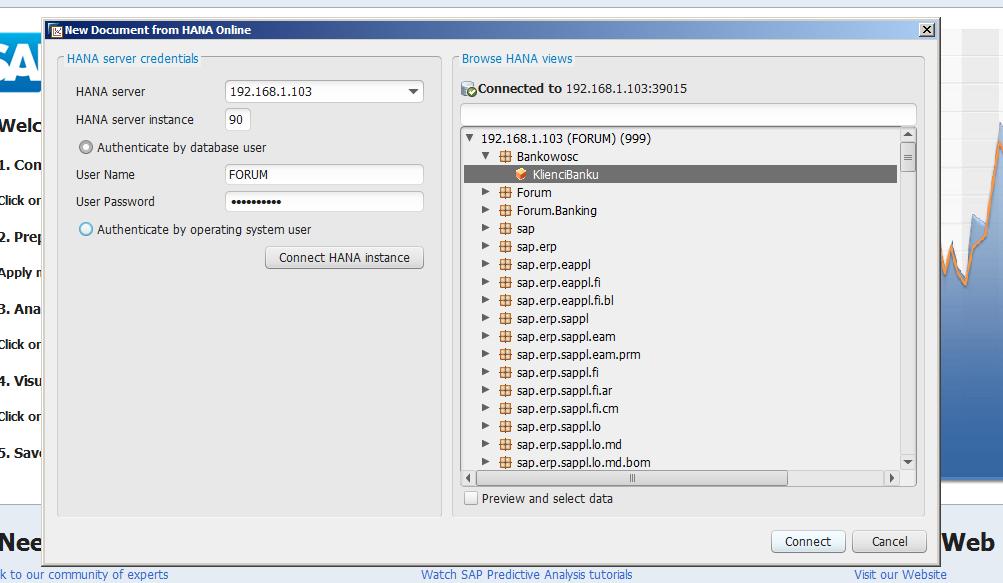
Task: Click the sap.erp.sappl.fi.ar package icon
Action: 505,390
